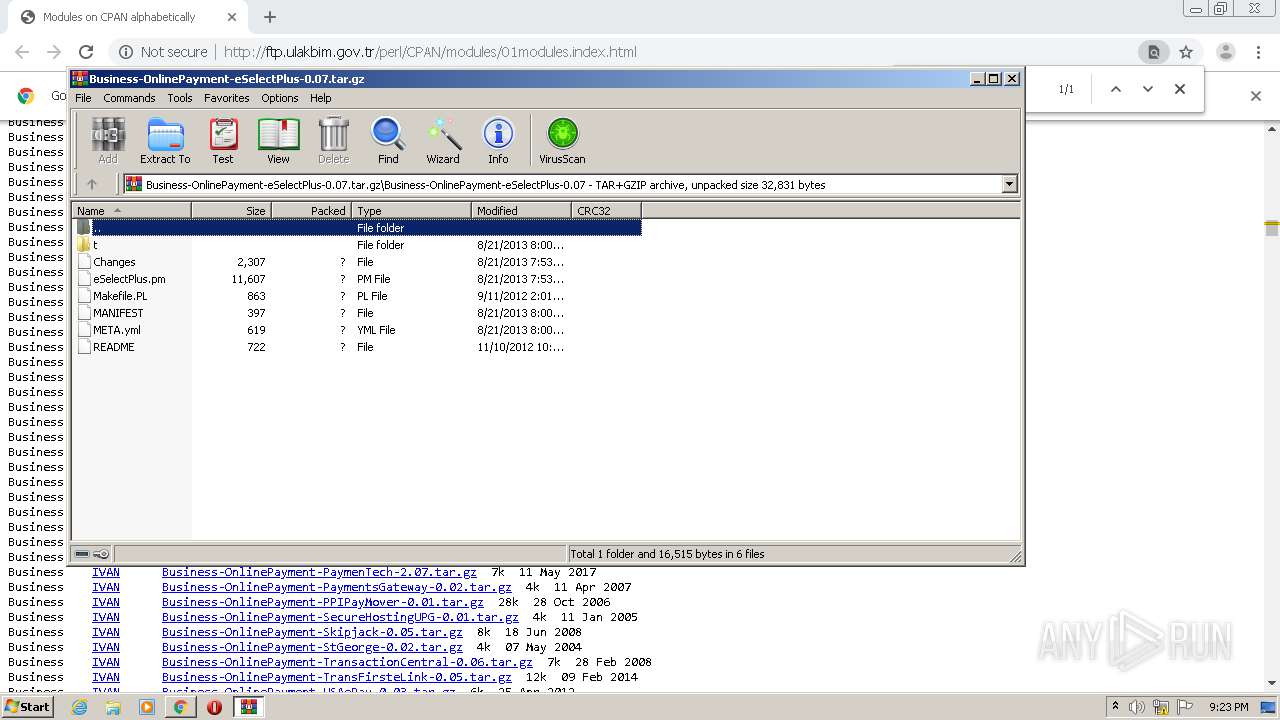This screenshot has width=1280, height=720.
Task: Go to next find result in Chrome
Action: 1148,89
